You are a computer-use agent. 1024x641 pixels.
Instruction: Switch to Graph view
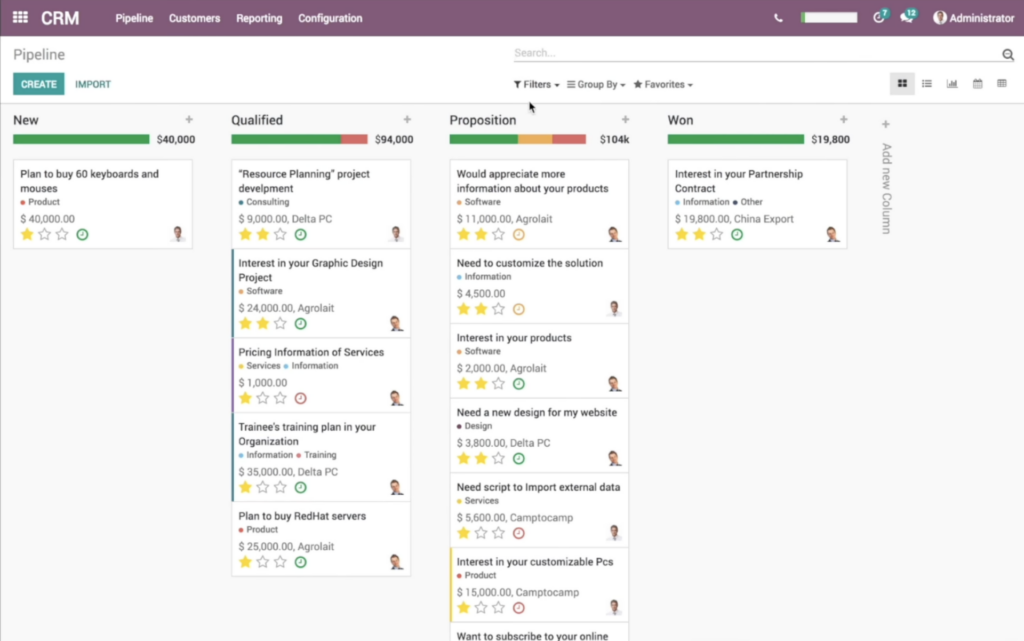[x=952, y=84]
